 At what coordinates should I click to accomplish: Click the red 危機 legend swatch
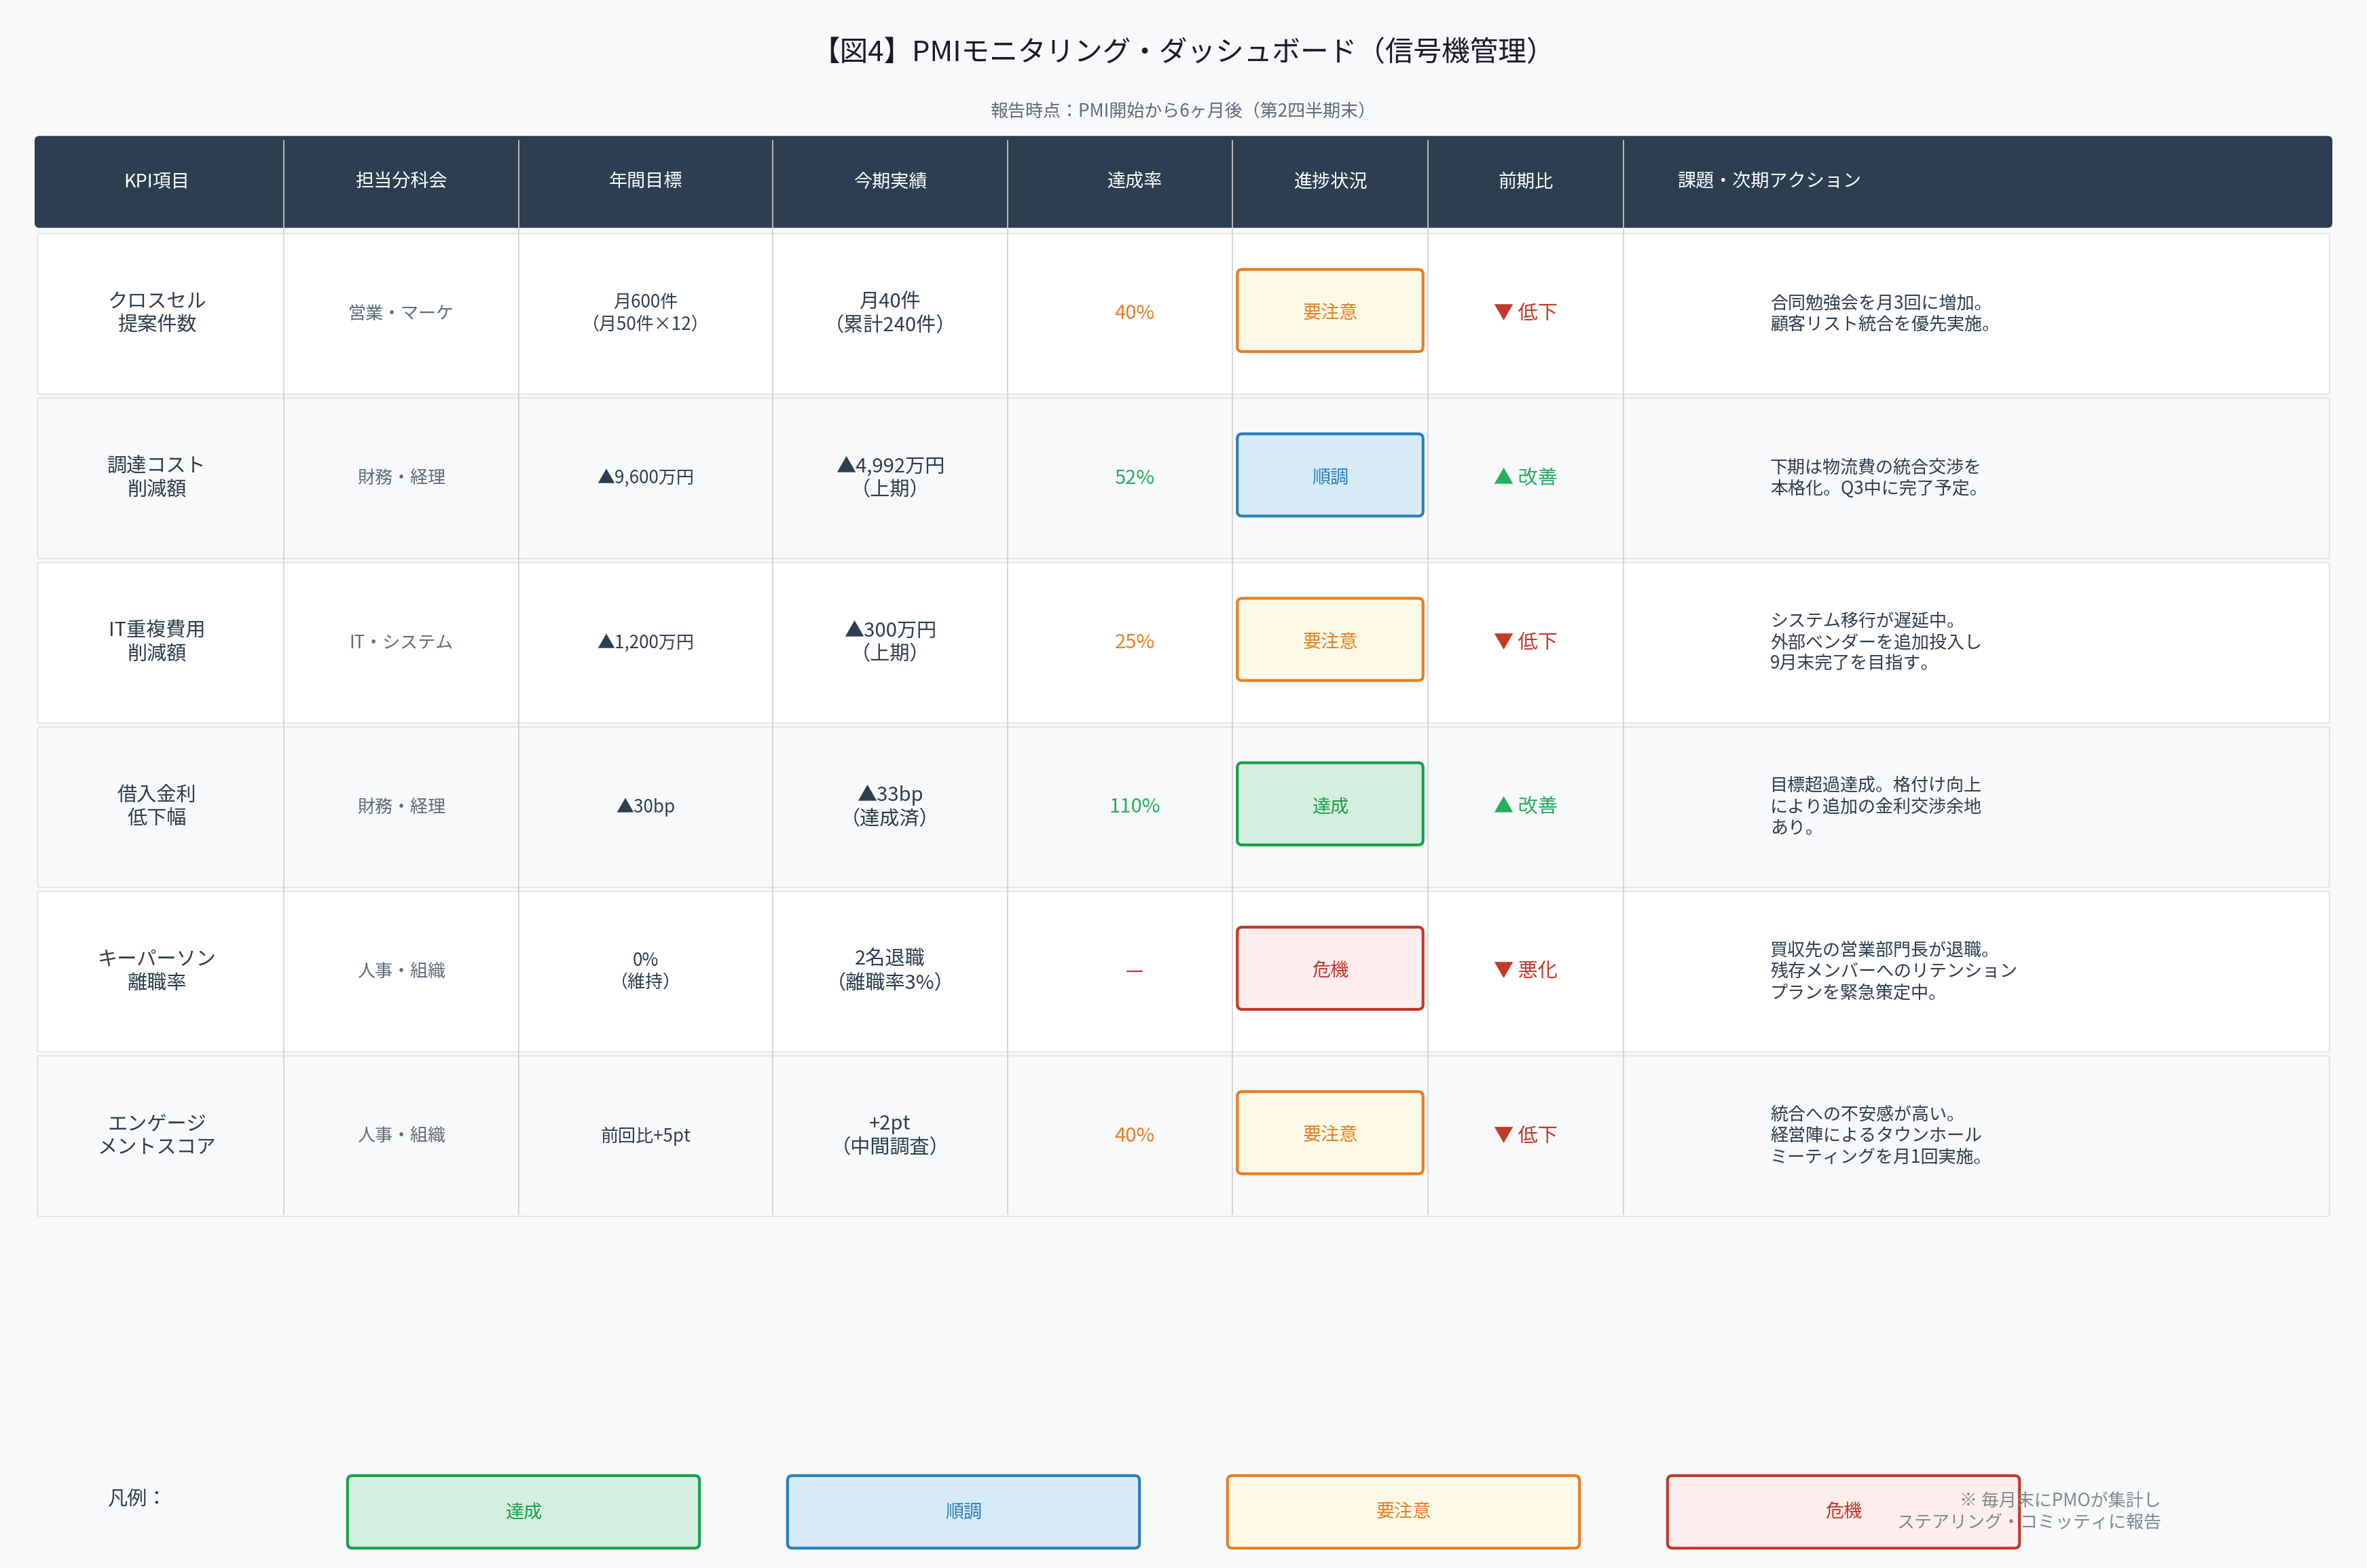pyautogui.click(x=1843, y=1511)
